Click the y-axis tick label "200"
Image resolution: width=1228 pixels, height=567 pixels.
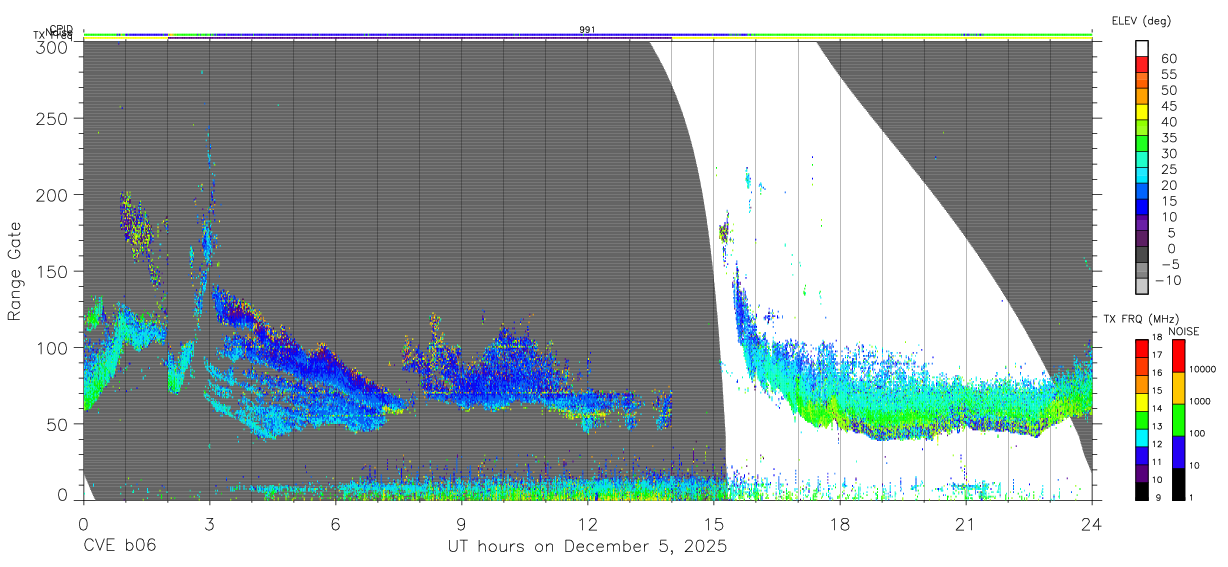52,194
